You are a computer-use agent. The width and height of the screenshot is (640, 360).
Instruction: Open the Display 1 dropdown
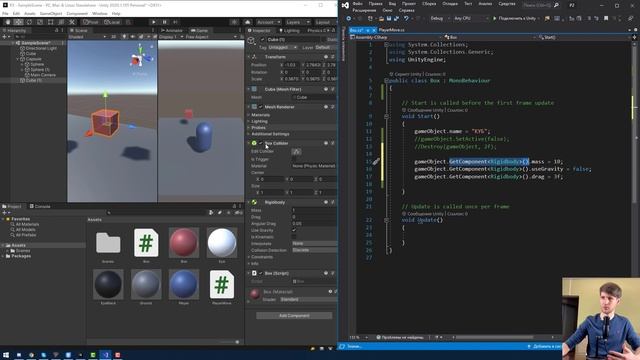click(170, 37)
